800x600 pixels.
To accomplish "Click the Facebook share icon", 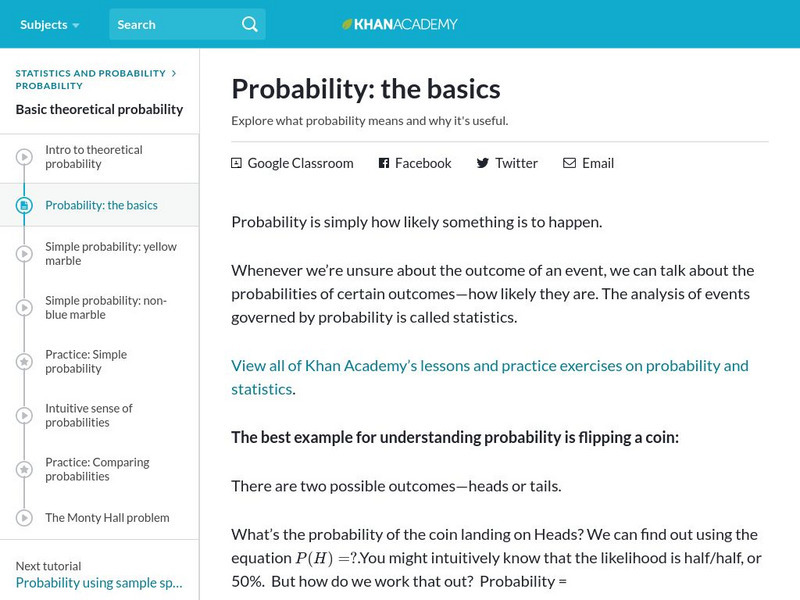I will (384, 163).
